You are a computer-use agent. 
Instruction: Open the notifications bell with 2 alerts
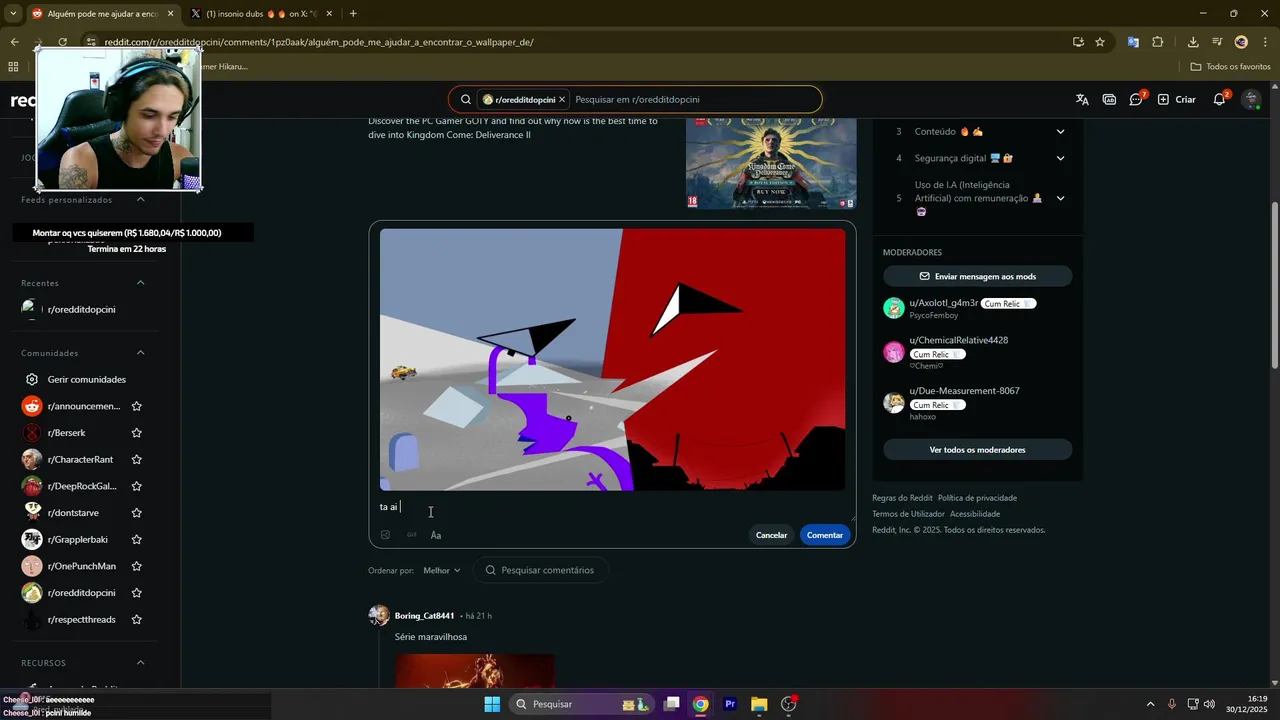(x=1220, y=99)
